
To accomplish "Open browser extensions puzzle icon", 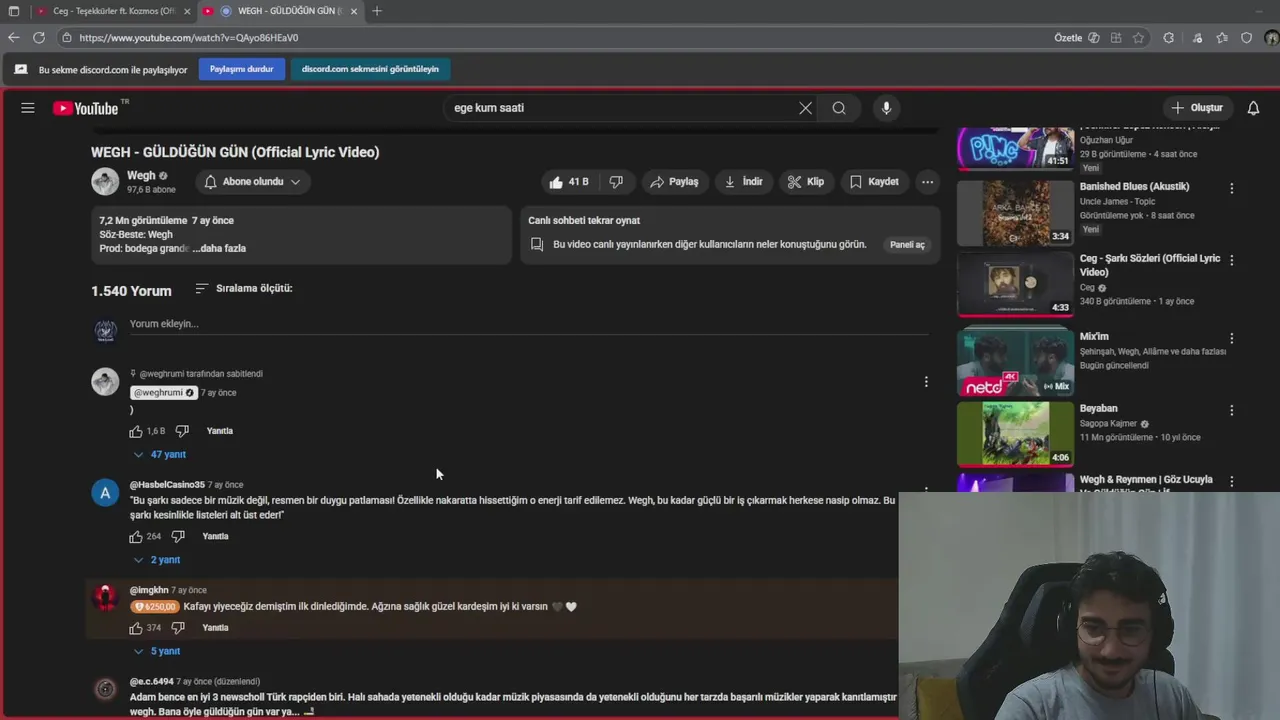I will click(1168, 38).
